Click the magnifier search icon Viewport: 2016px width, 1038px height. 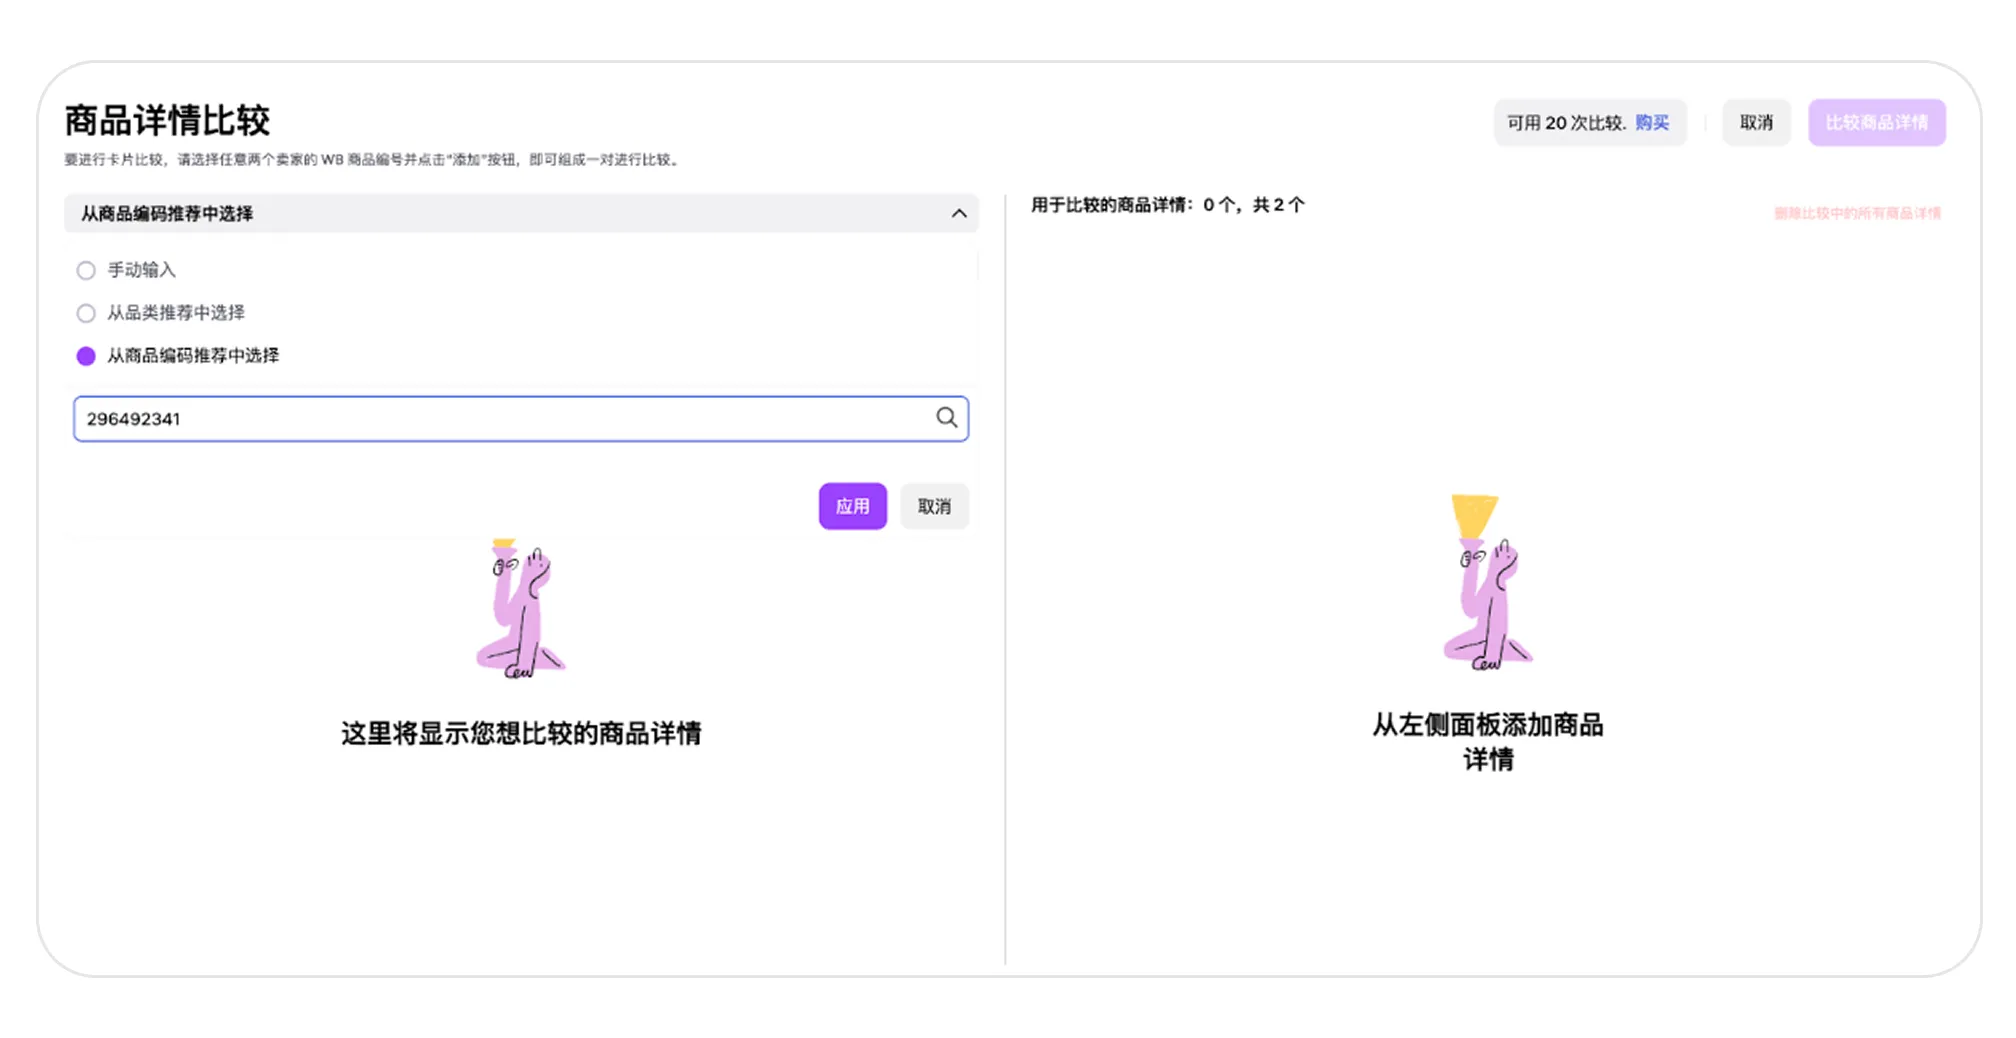pos(946,418)
